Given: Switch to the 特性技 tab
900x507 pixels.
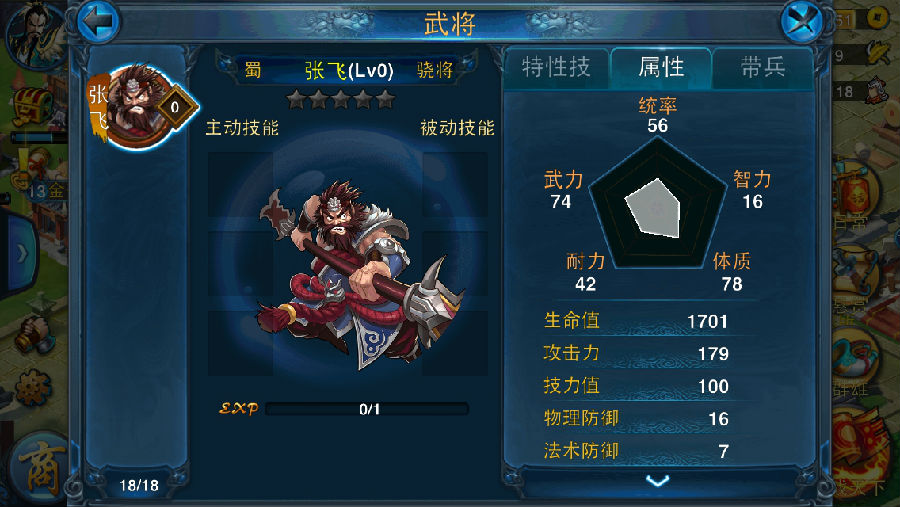Looking at the screenshot, I should 556,68.
